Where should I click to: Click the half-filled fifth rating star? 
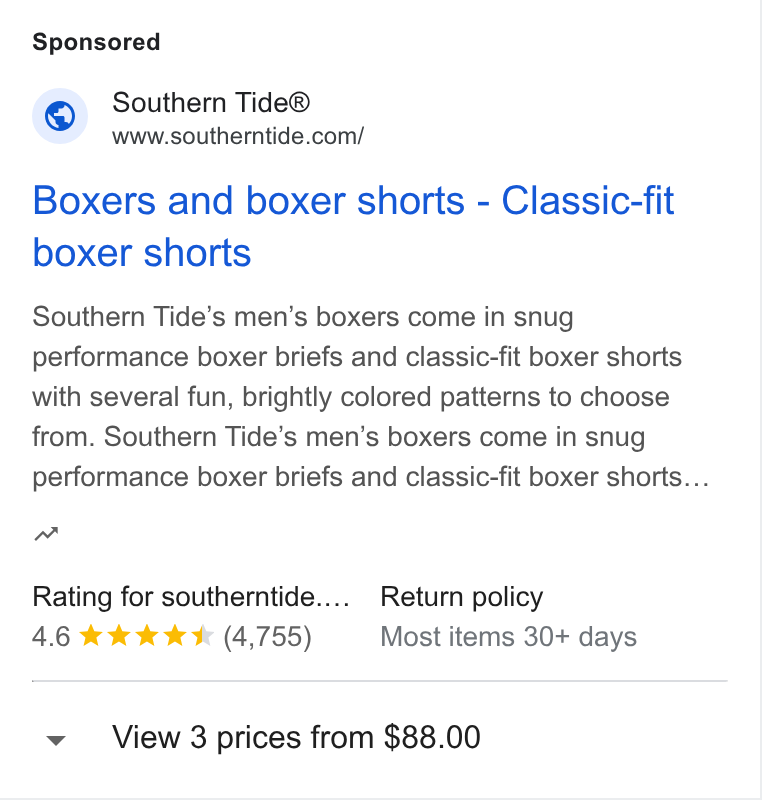202,636
